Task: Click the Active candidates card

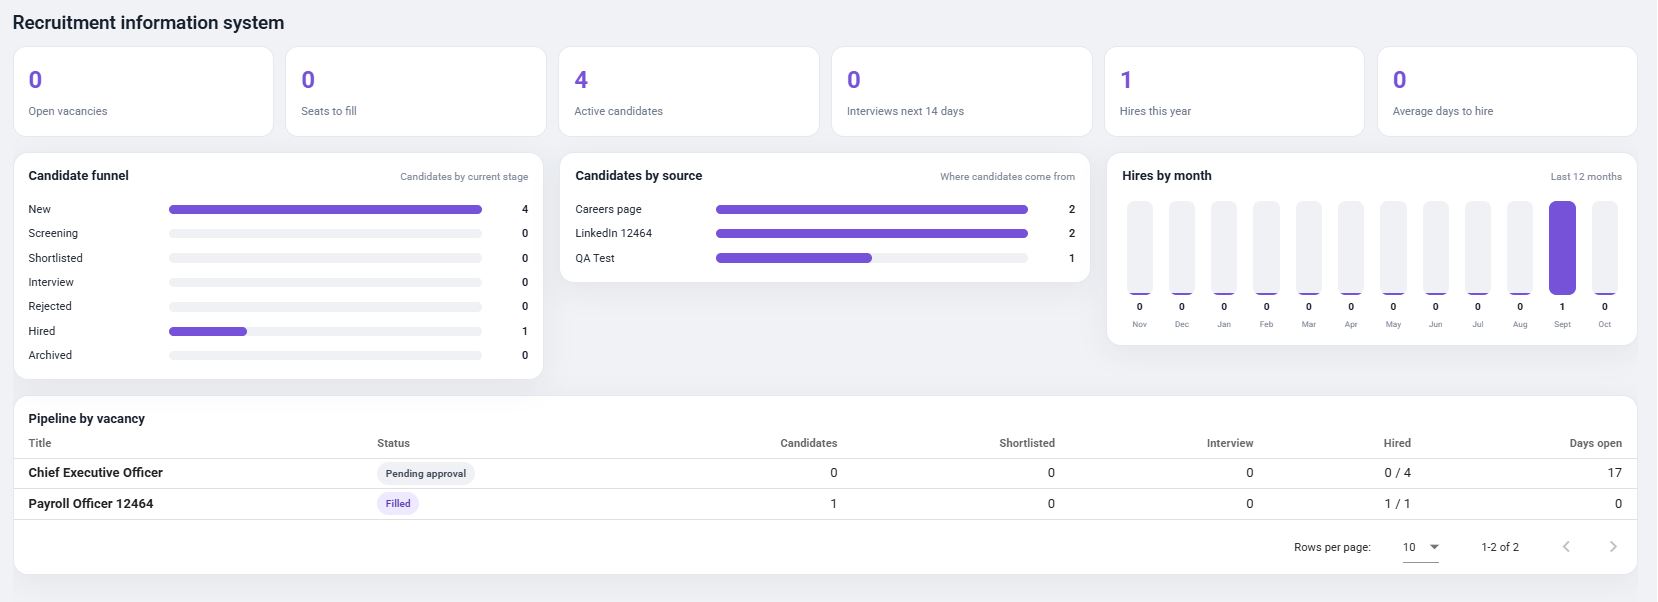Action: pos(689,92)
